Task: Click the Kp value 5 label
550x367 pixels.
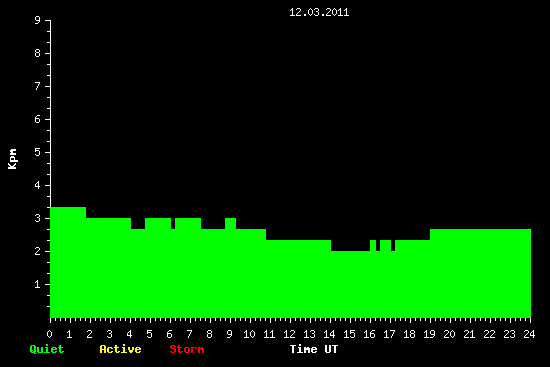Action: click(38, 152)
